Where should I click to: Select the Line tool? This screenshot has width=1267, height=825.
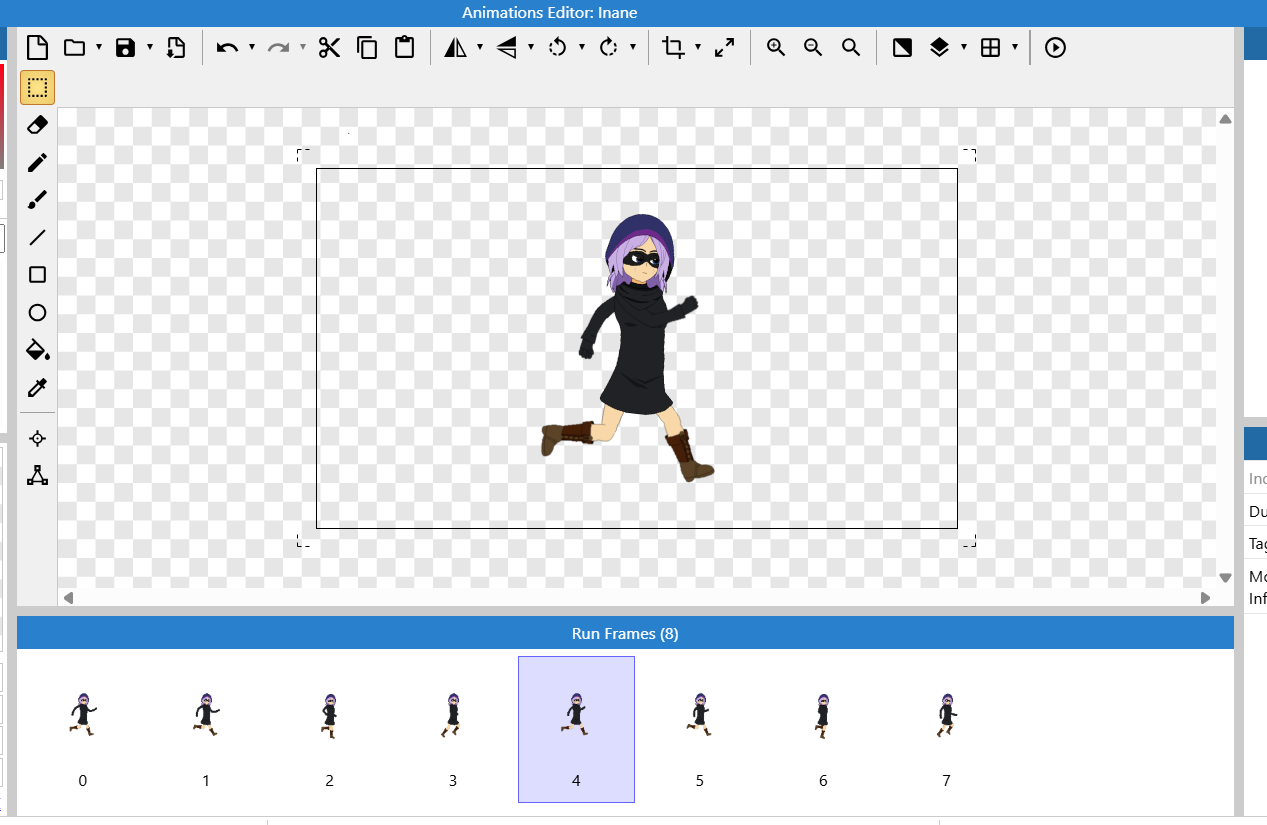click(37, 237)
